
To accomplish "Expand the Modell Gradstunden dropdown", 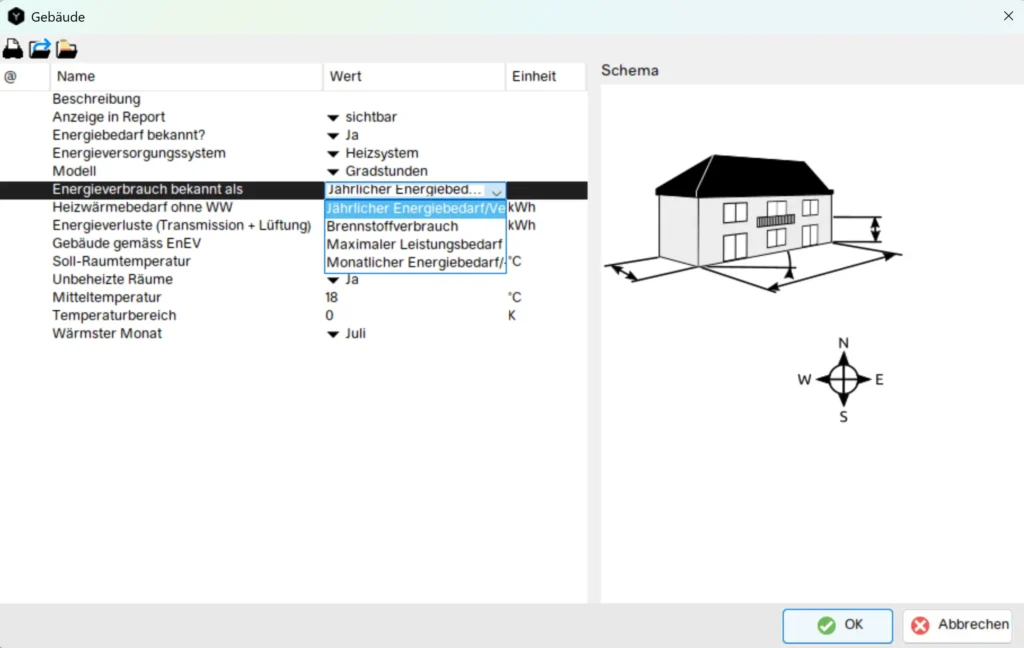I will pyautogui.click(x=334, y=172).
